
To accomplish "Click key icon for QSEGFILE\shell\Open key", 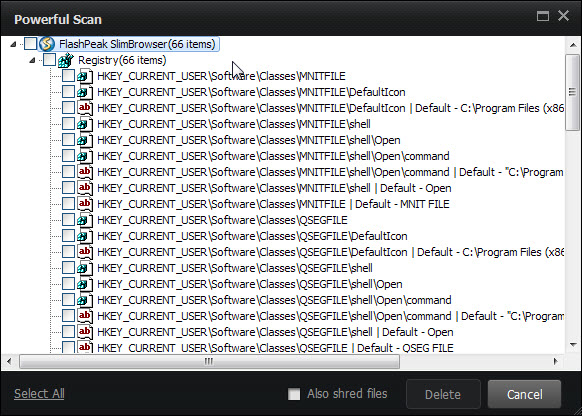I will click(85, 284).
